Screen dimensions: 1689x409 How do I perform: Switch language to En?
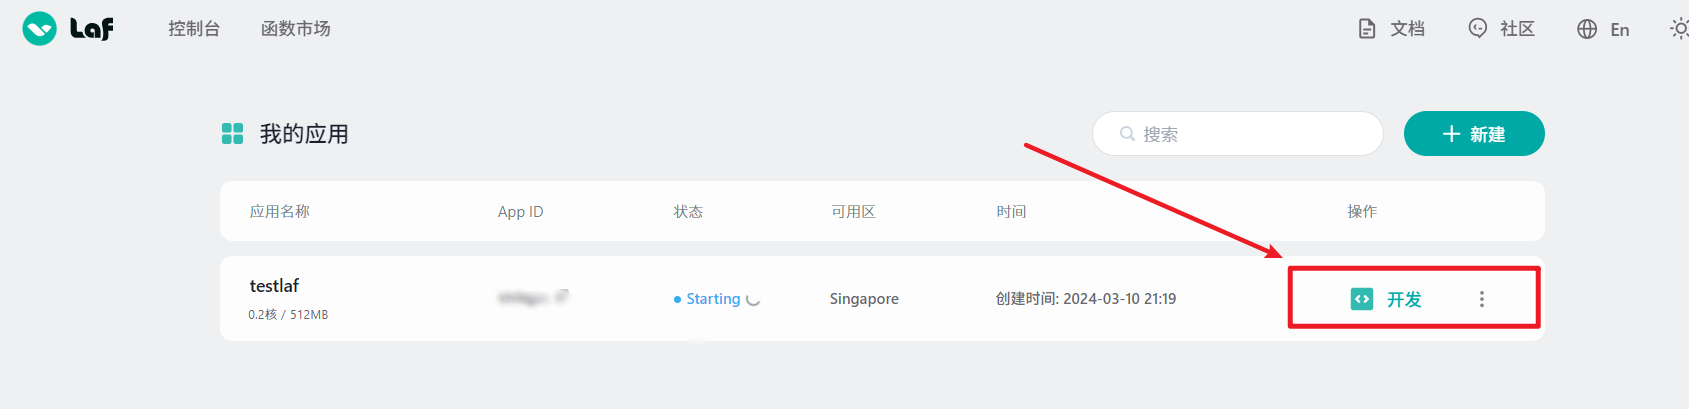coord(1620,30)
